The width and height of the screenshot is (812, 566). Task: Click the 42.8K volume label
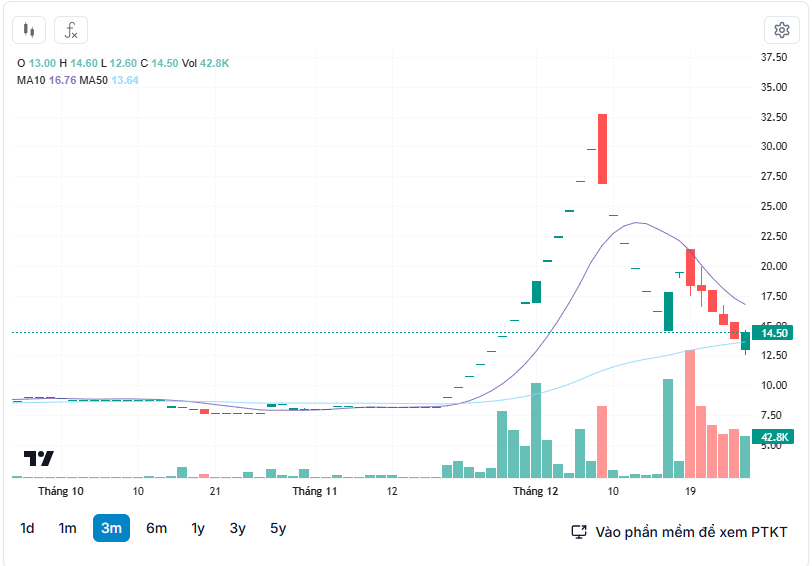pos(776,437)
